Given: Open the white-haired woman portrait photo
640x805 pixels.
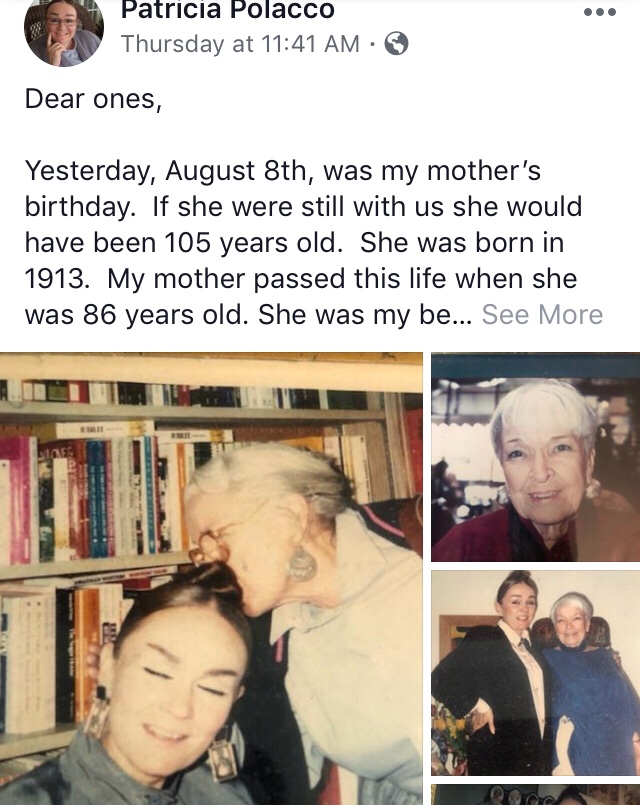Looking at the screenshot, I should point(535,457).
